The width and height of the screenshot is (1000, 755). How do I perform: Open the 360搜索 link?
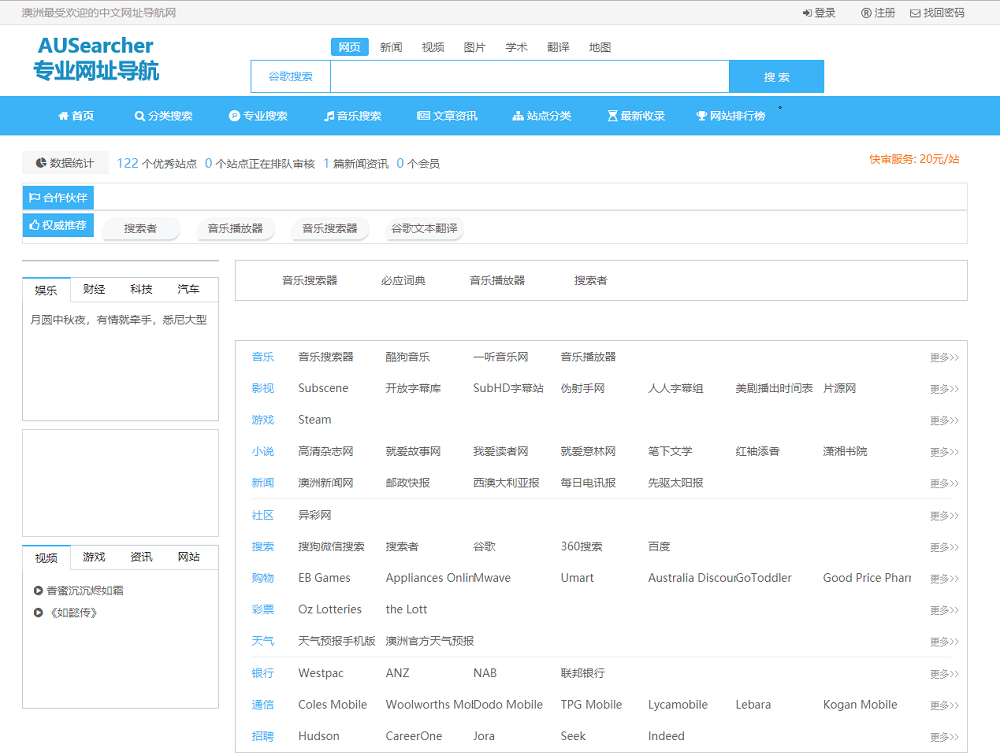(x=581, y=546)
